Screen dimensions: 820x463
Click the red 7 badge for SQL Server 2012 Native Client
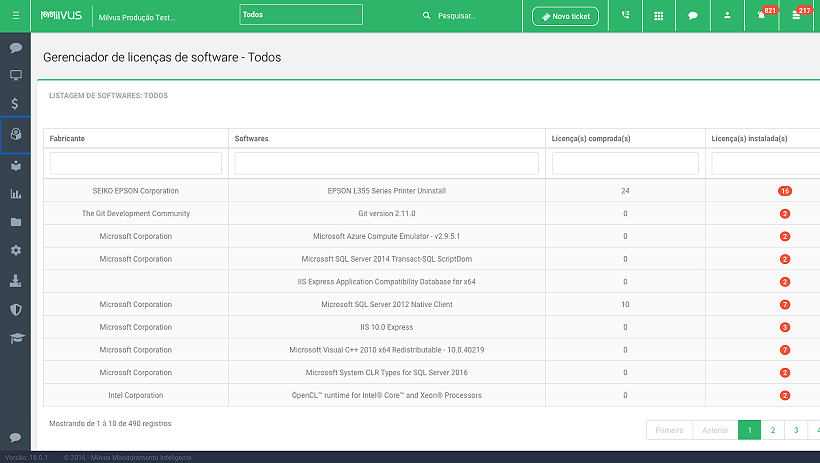(x=784, y=304)
